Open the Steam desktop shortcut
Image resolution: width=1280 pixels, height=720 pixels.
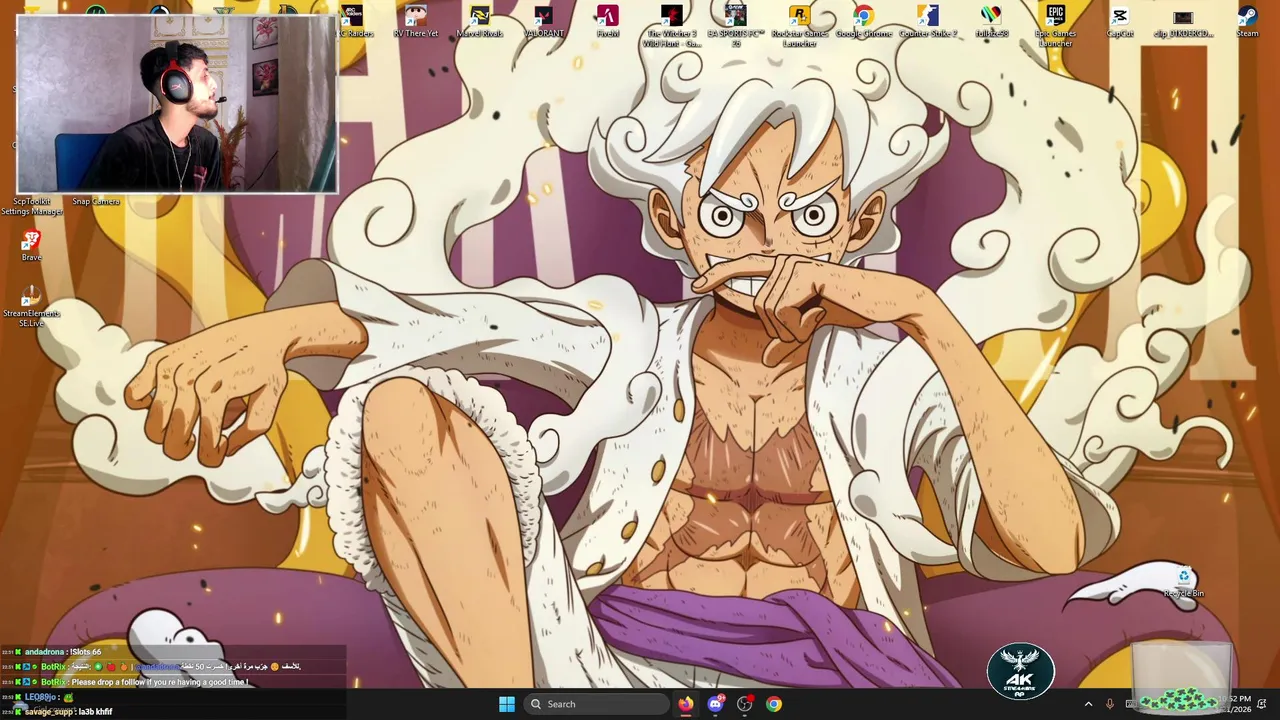[1247, 21]
